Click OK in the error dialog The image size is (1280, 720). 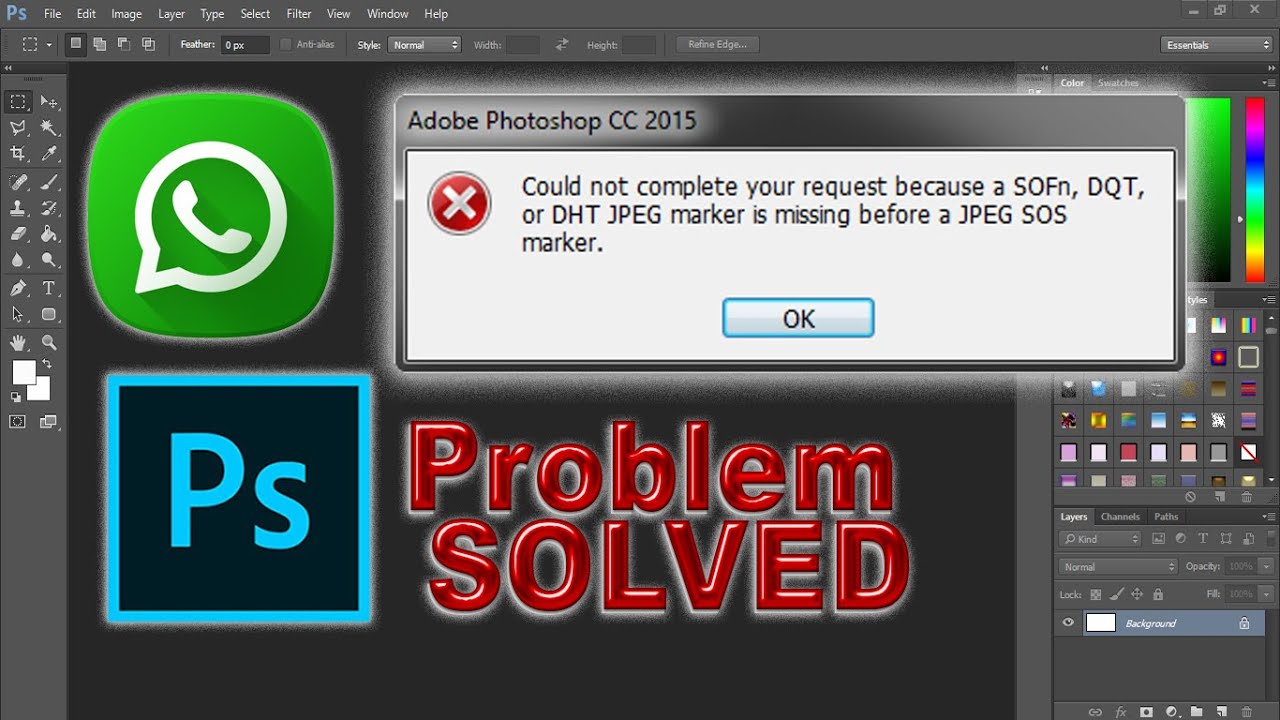[x=798, y=318]
